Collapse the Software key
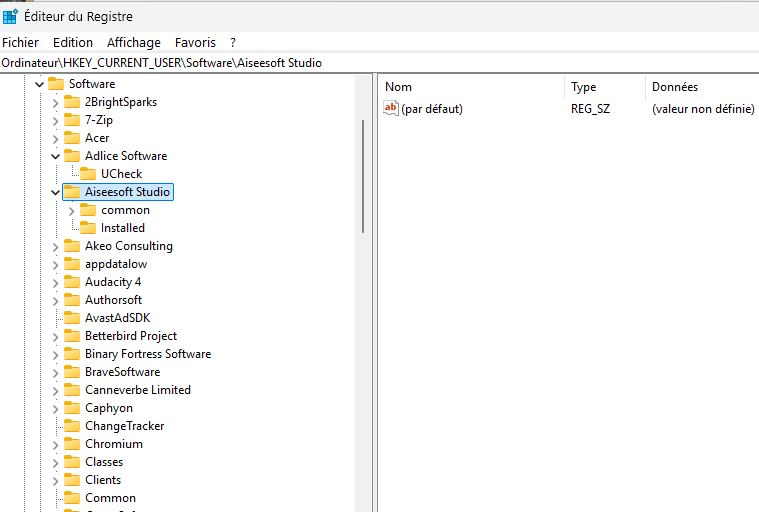759x512 pixels. 39,85
